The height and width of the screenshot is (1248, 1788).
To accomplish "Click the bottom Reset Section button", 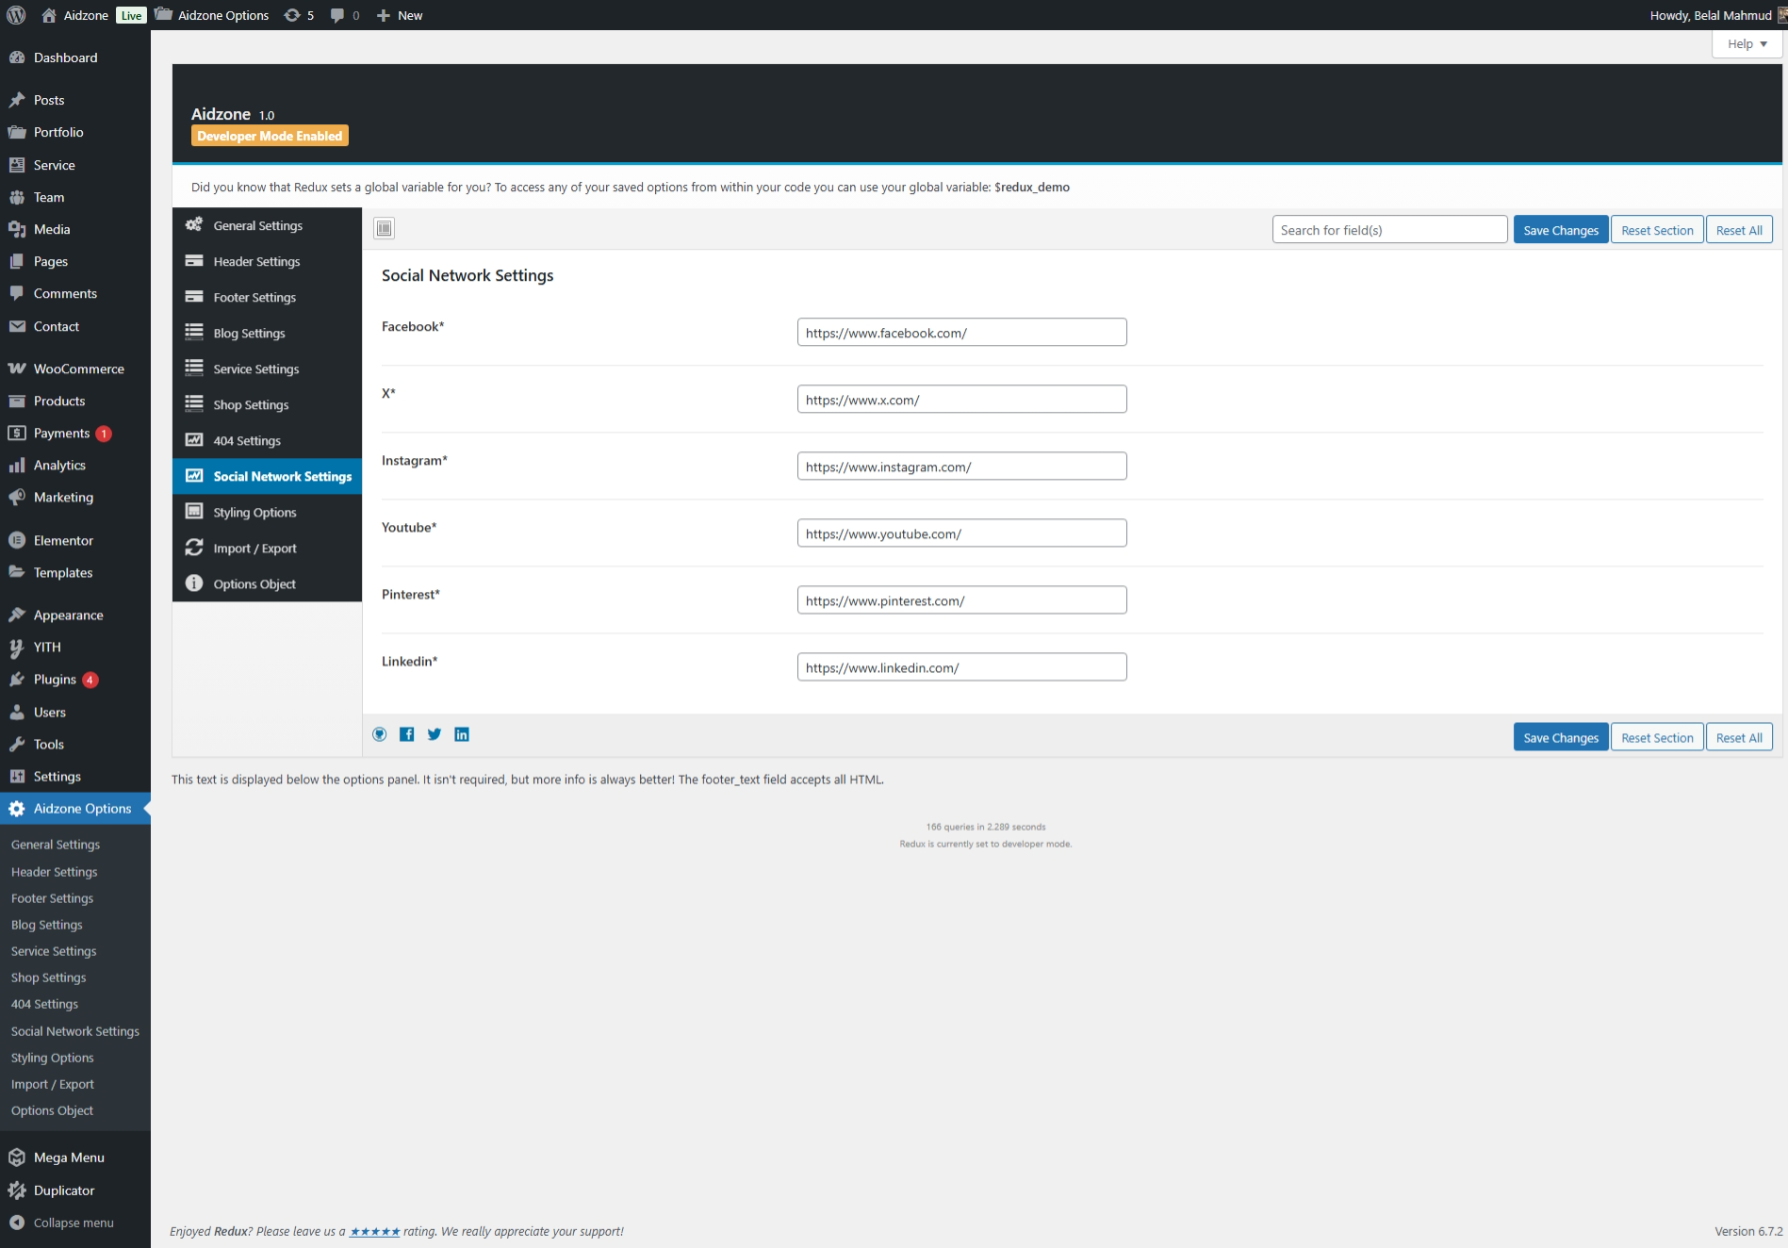I will click(x=1656, y=738).
